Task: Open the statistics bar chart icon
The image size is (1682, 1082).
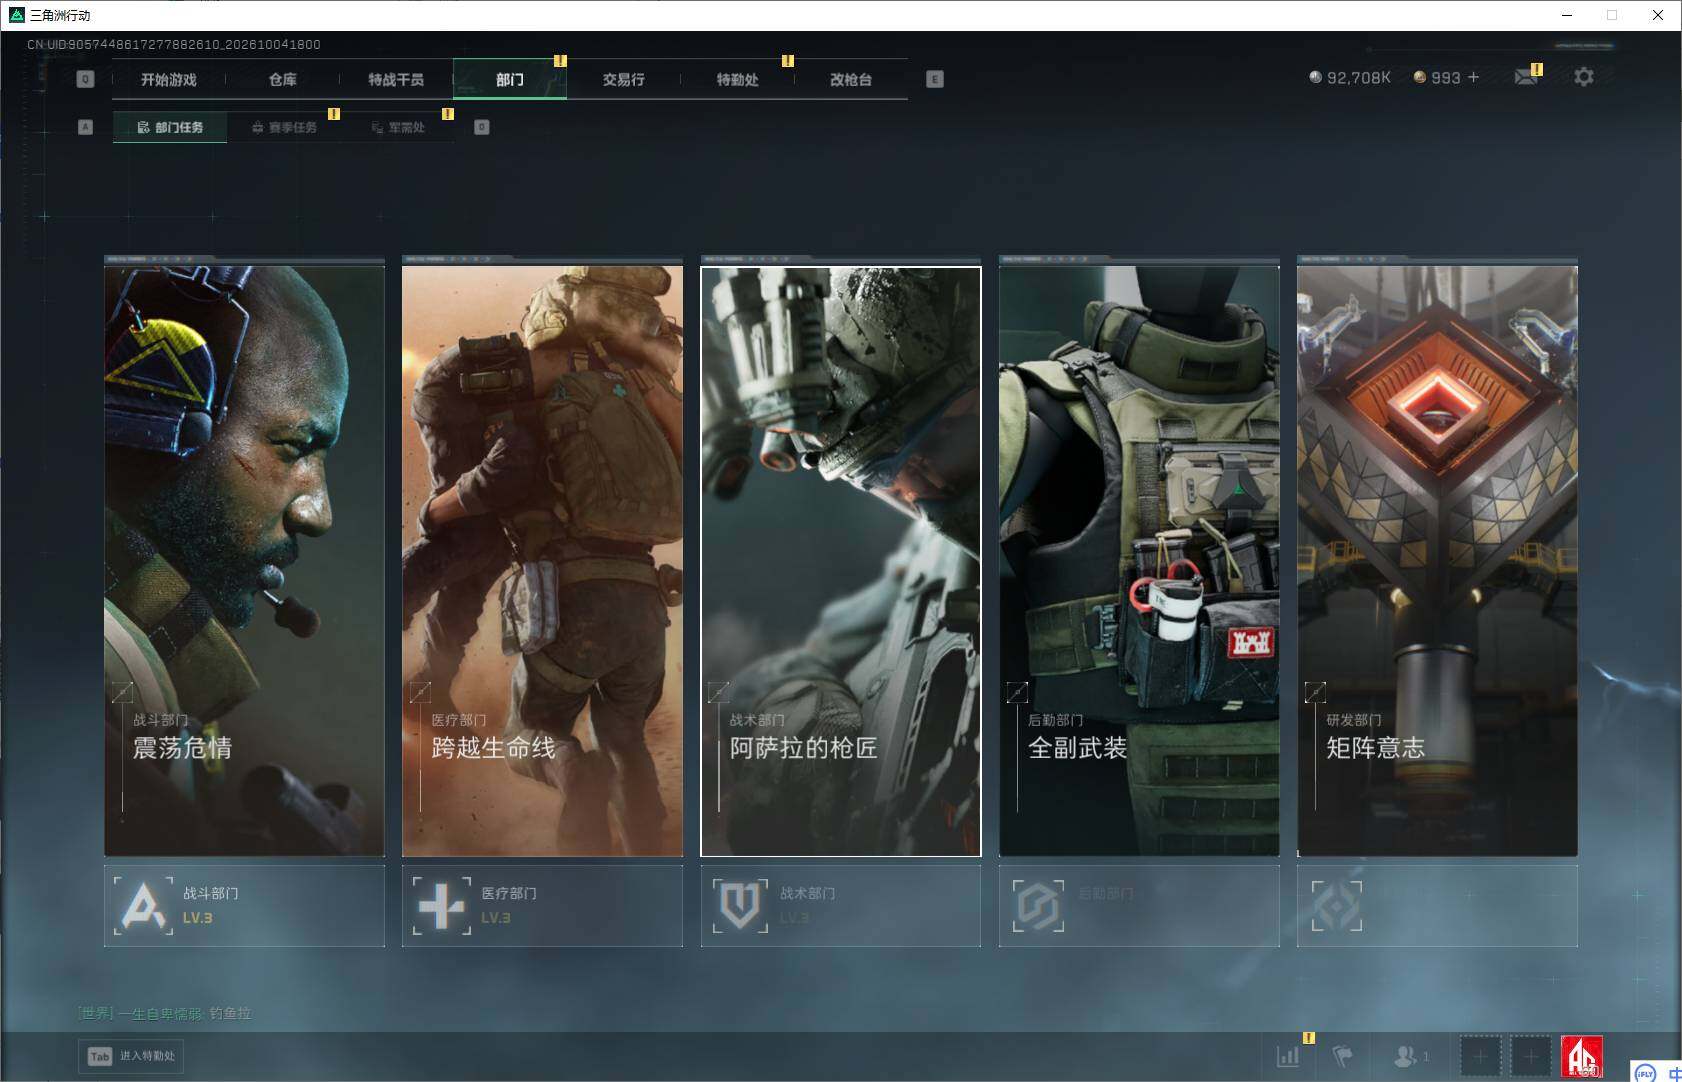Action: 1288,1055
